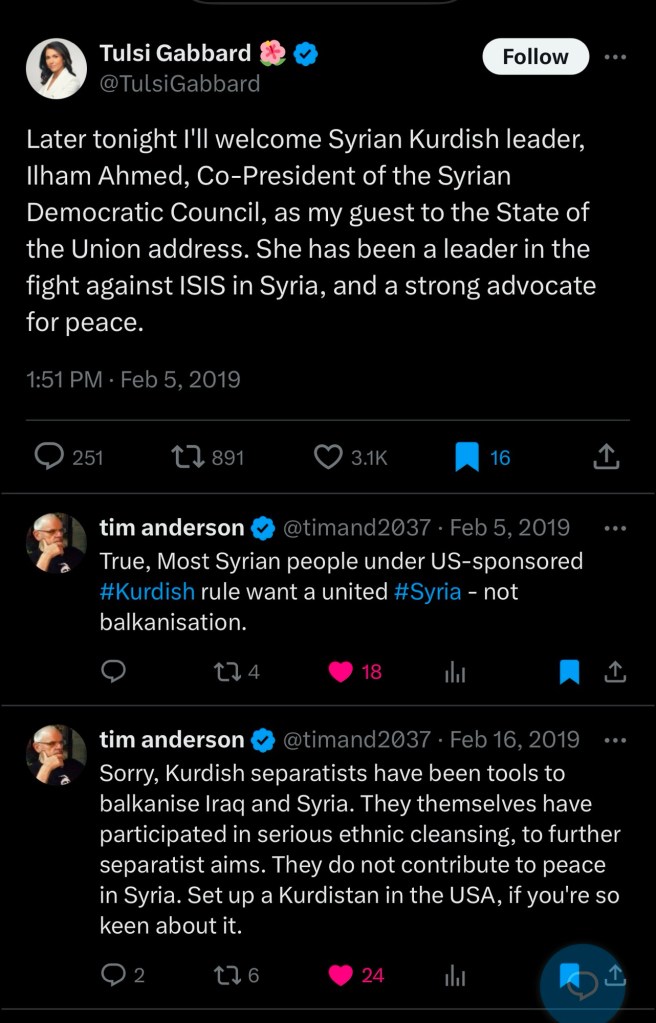Screen dimensions: 656x1023
Task: Open Tulsi Gabbard's profile picture
Action: point(56,68)
